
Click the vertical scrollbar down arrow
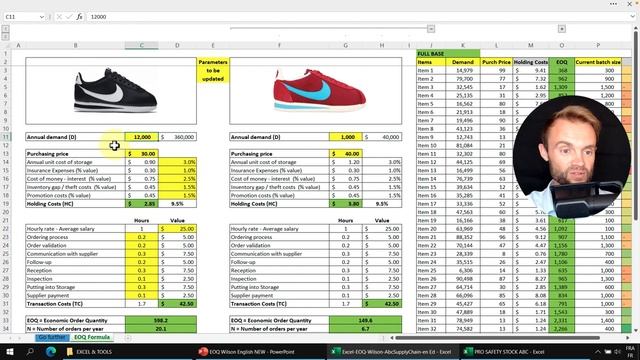coord(636,330)
